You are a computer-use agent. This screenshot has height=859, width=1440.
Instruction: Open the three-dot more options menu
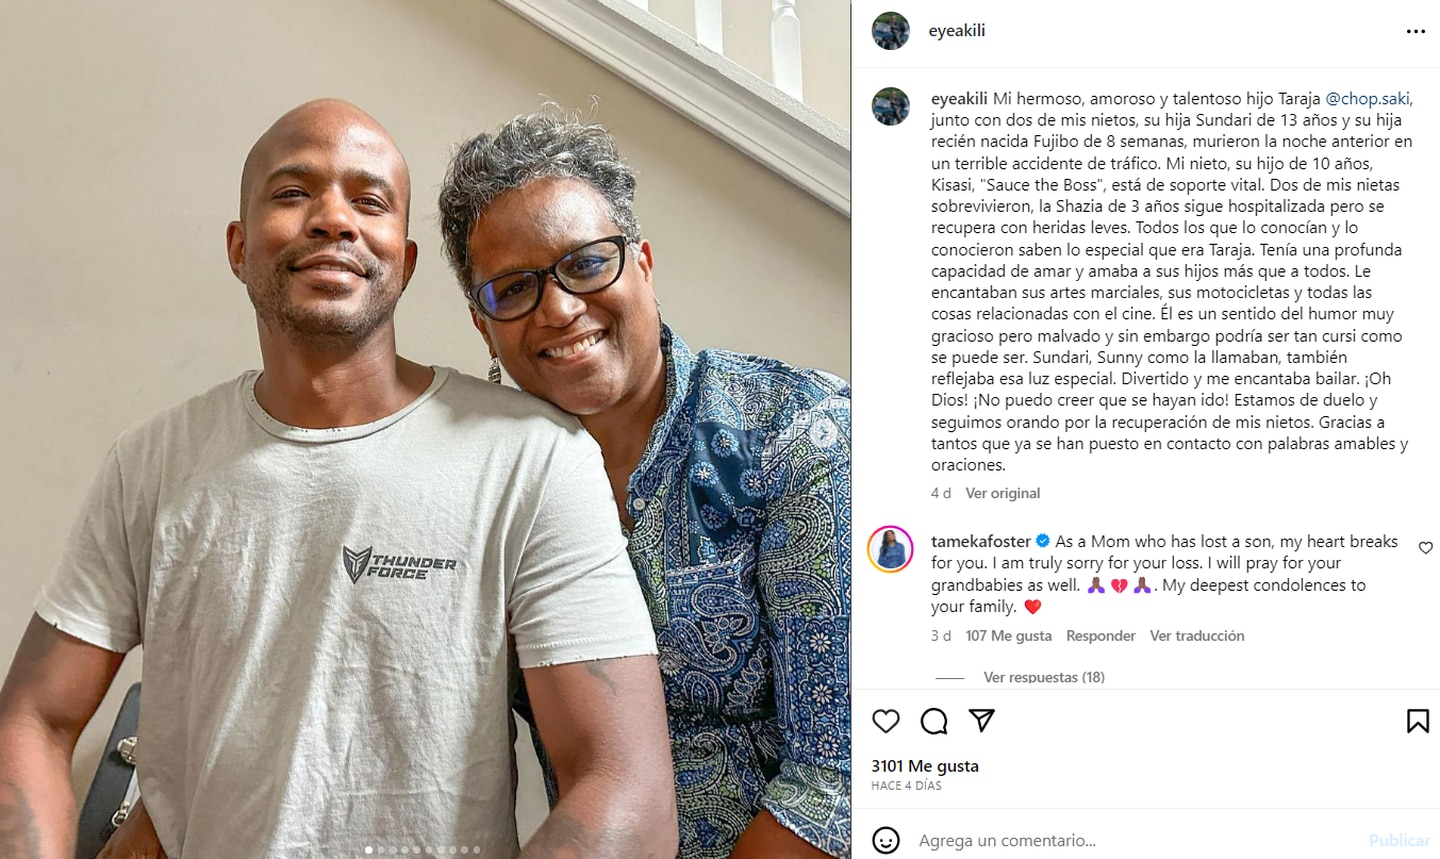[x=1416, y=31]
